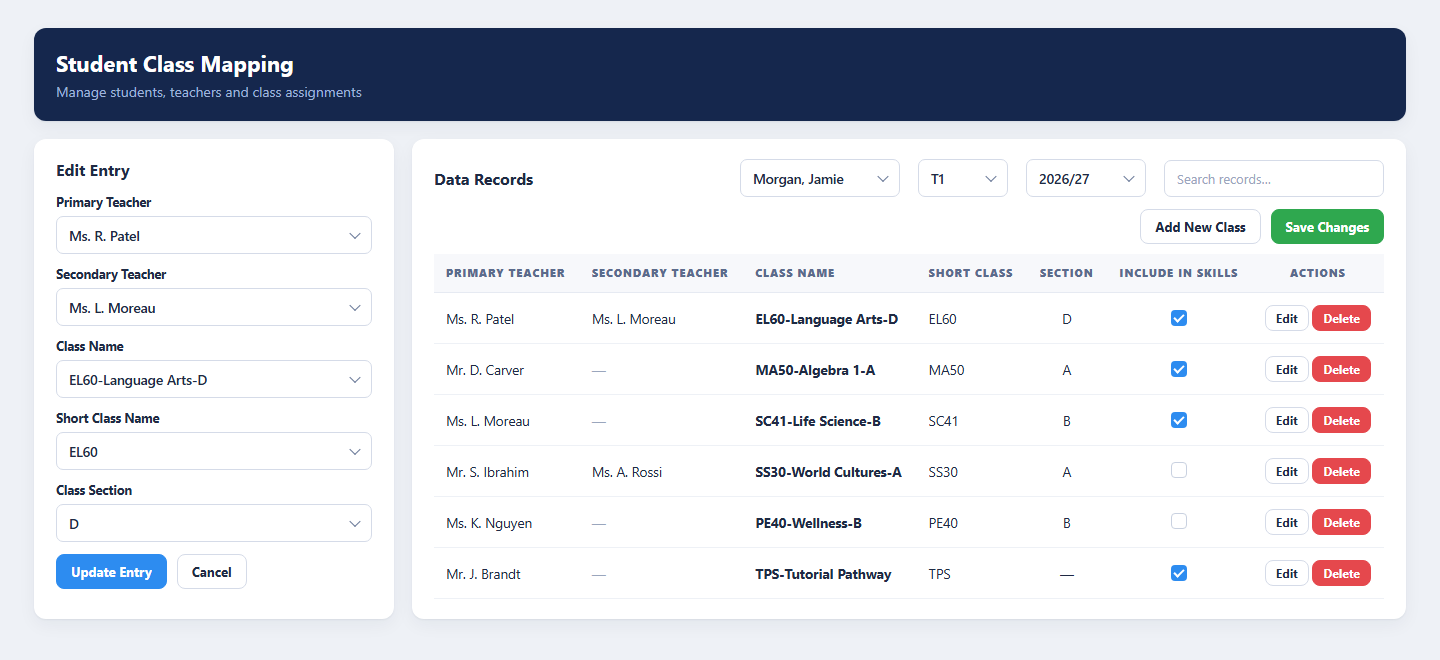Delete the TPS-Tutorial Pathway row
The height and width of the screenshot is (660, 1440).
click(x=1341, y=574)
